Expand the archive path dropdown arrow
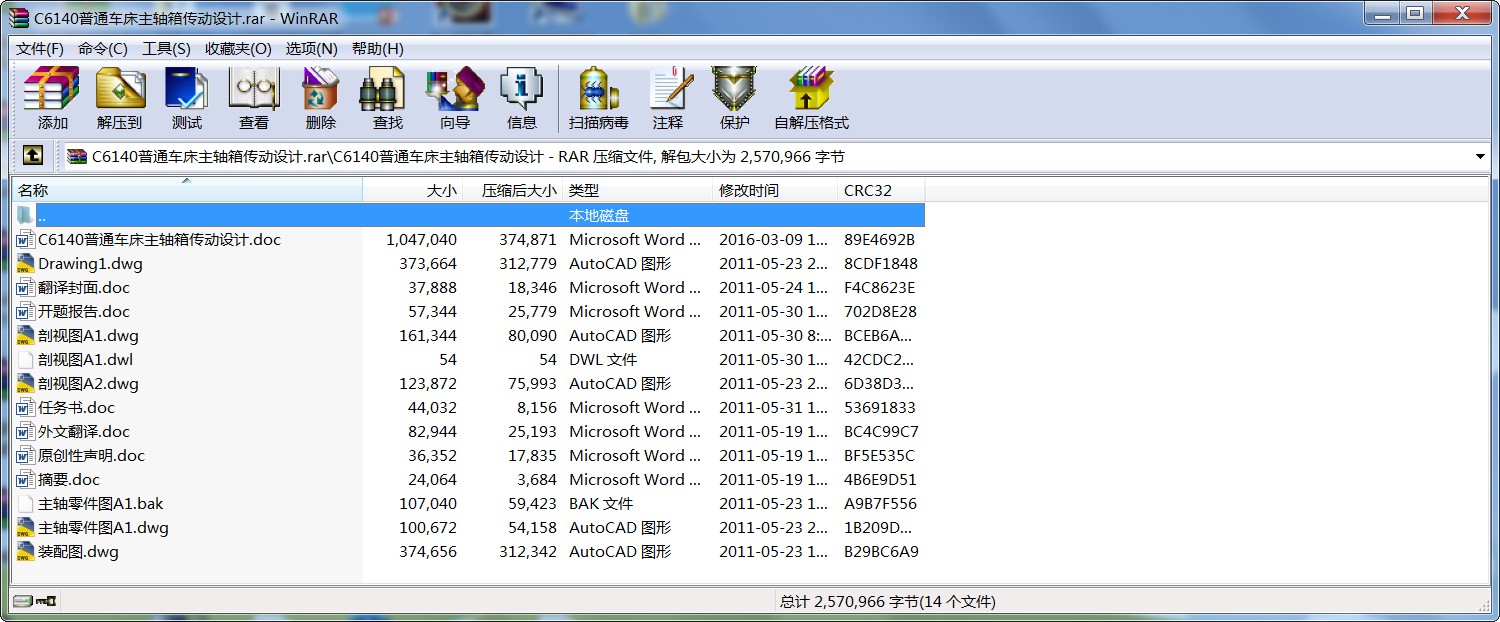The height and width of the screenshot is (622, 1500). pyautogui.click(x=1480, y=157)
